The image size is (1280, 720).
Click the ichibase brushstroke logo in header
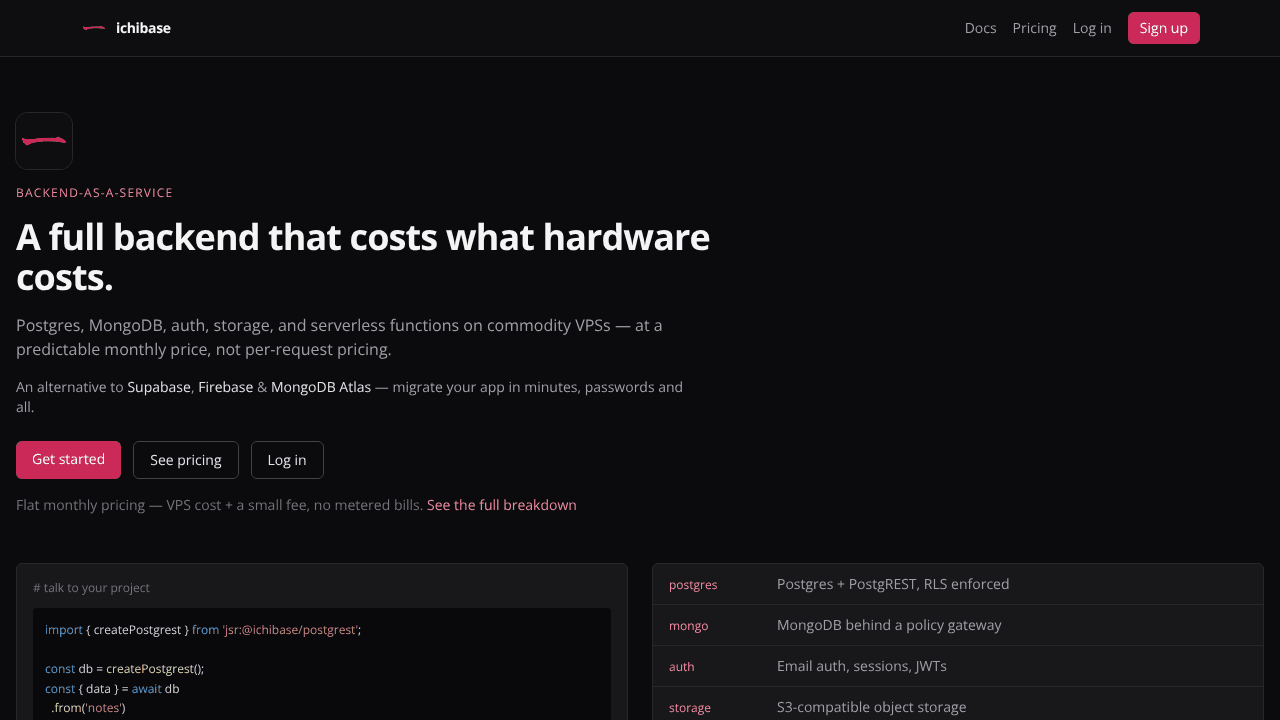click(x=94, y=28)
